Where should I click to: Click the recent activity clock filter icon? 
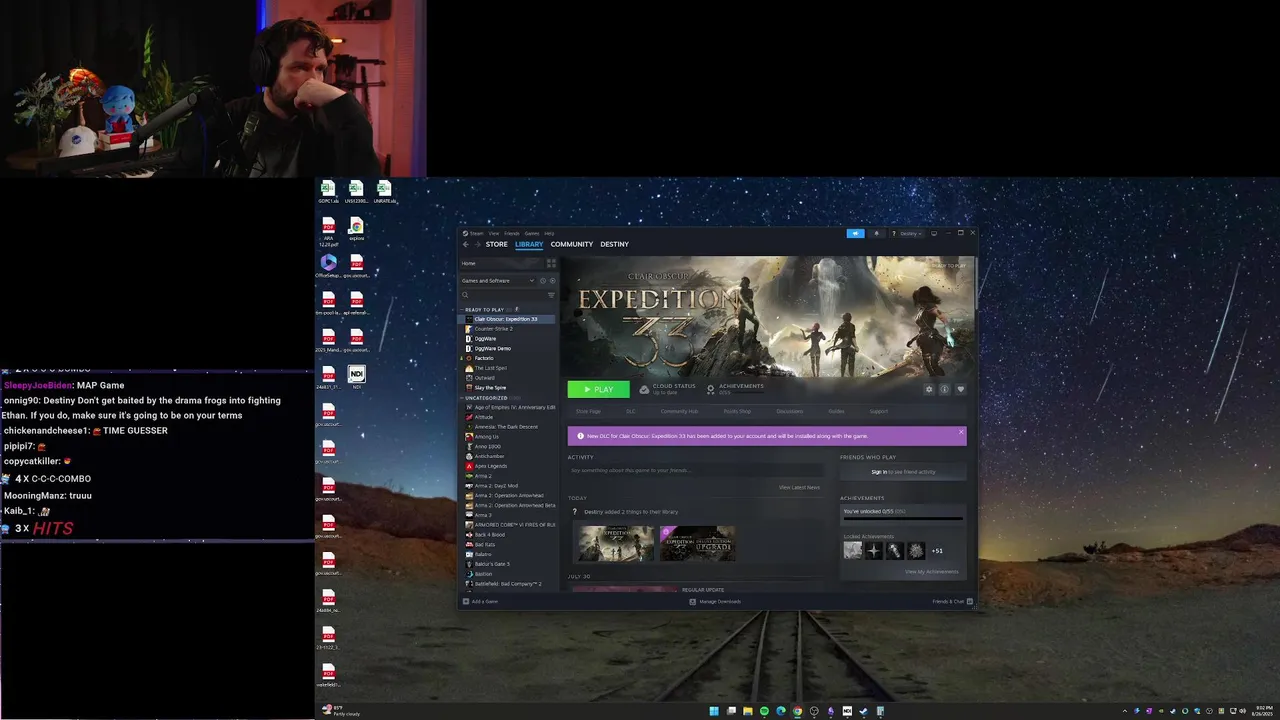coord(543,281)
